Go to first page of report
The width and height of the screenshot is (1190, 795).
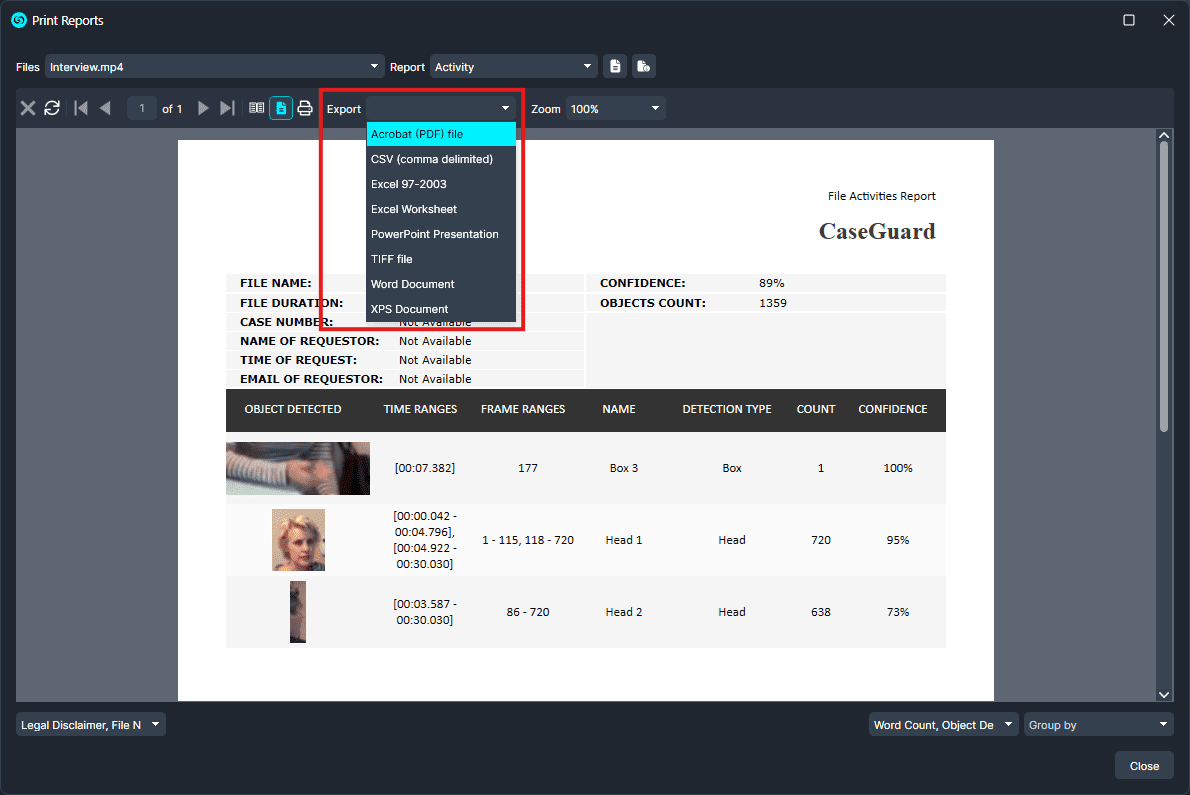81,108
